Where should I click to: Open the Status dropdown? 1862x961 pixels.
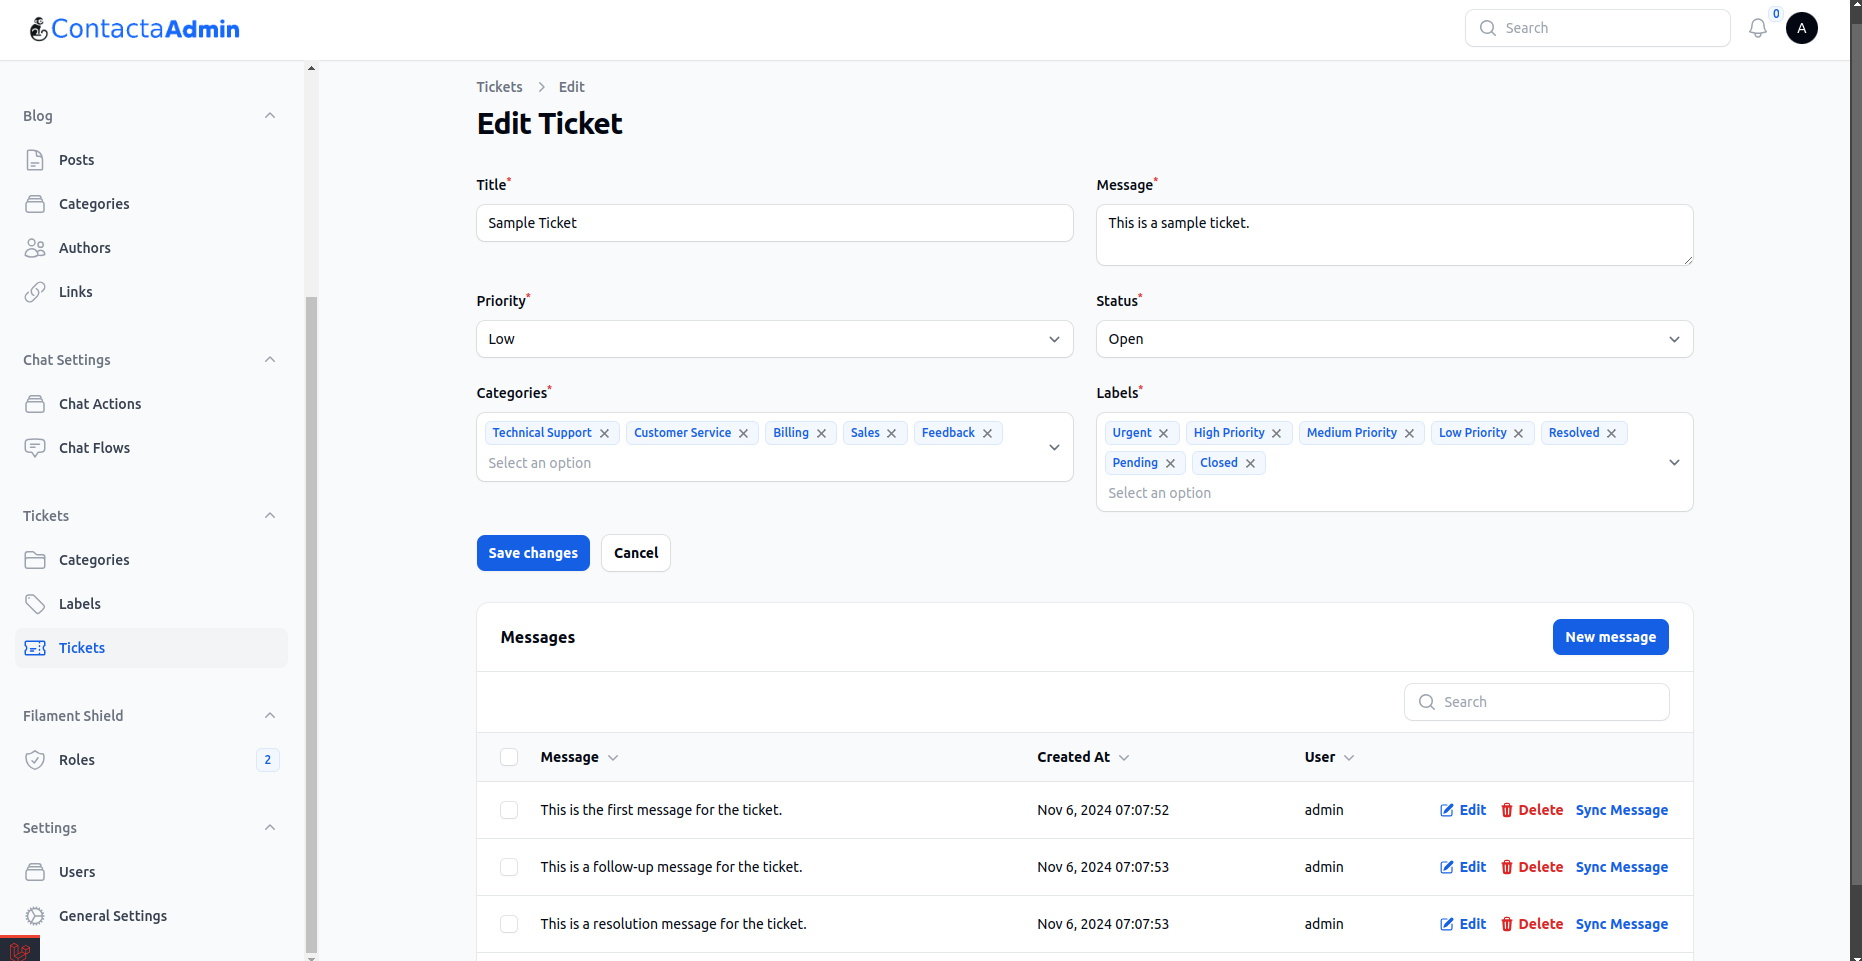point(1393,339)
